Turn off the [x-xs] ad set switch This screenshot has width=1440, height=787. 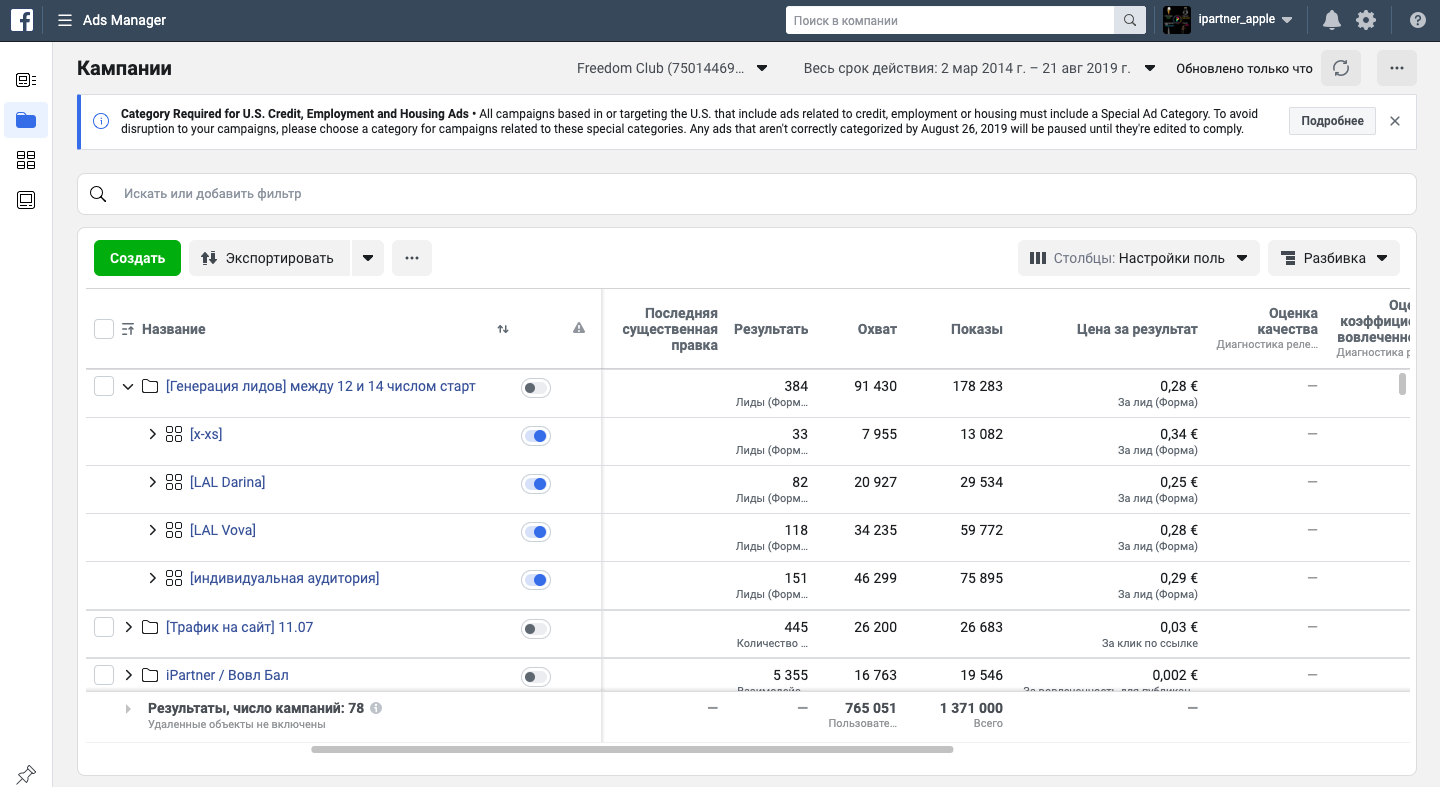536,436
